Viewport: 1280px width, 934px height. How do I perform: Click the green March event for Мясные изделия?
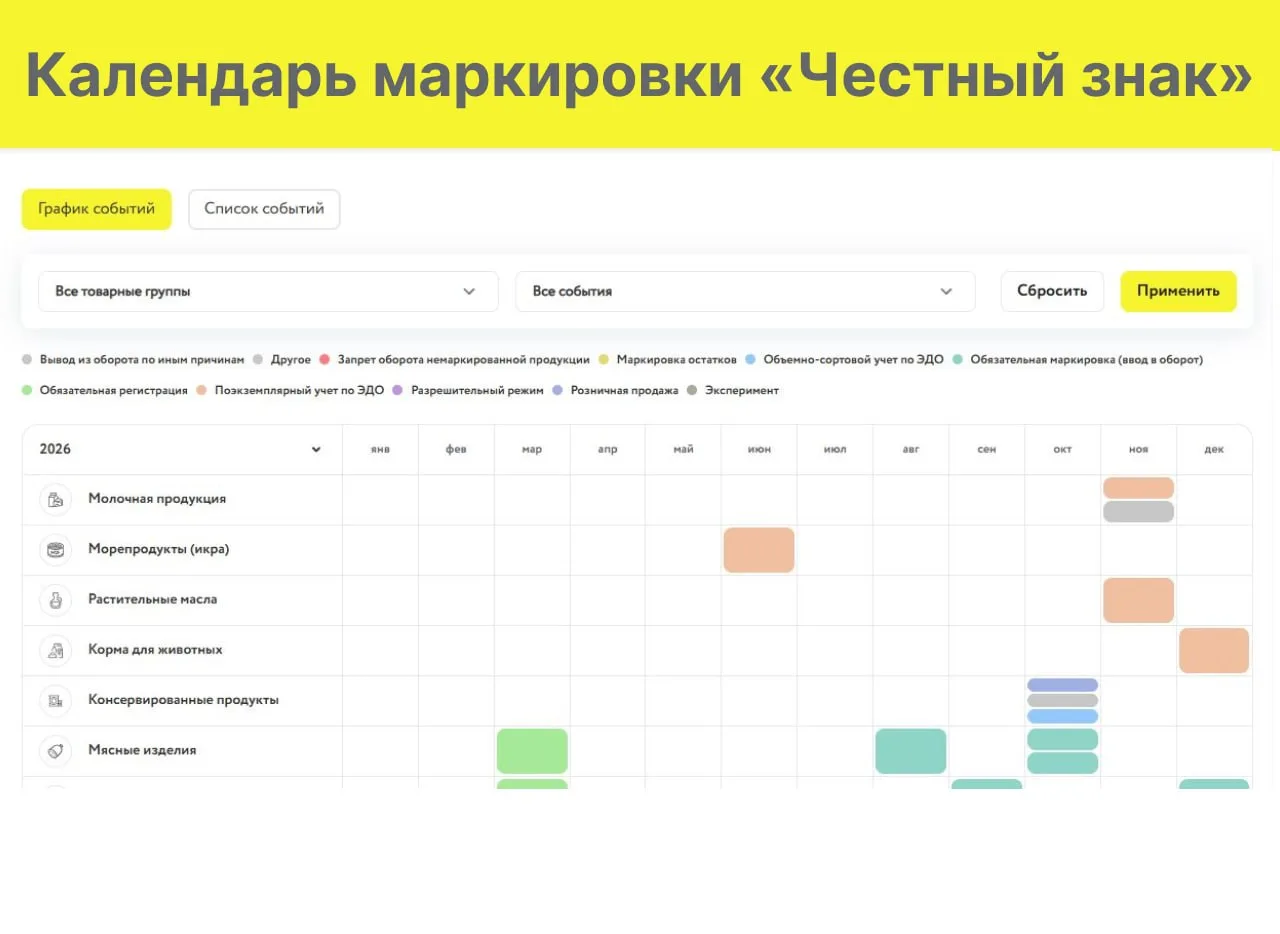click(532, 751)
